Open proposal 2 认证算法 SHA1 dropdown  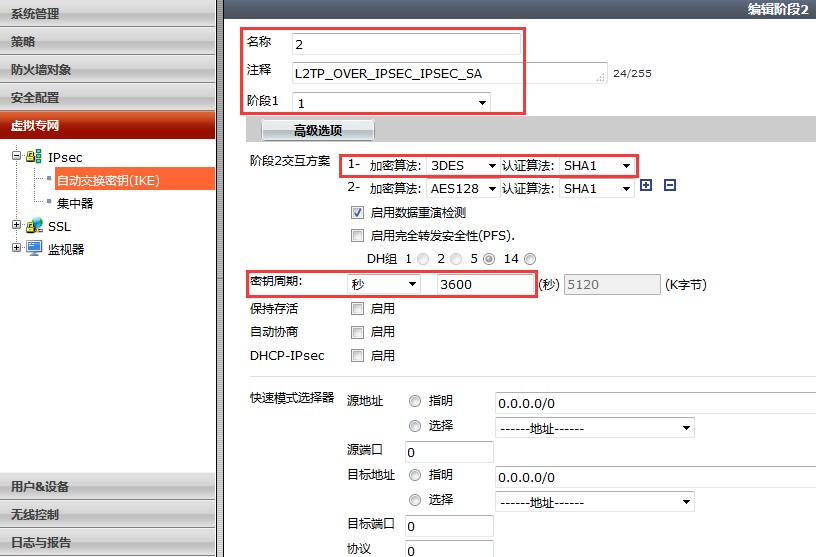(x=597, y=188)
